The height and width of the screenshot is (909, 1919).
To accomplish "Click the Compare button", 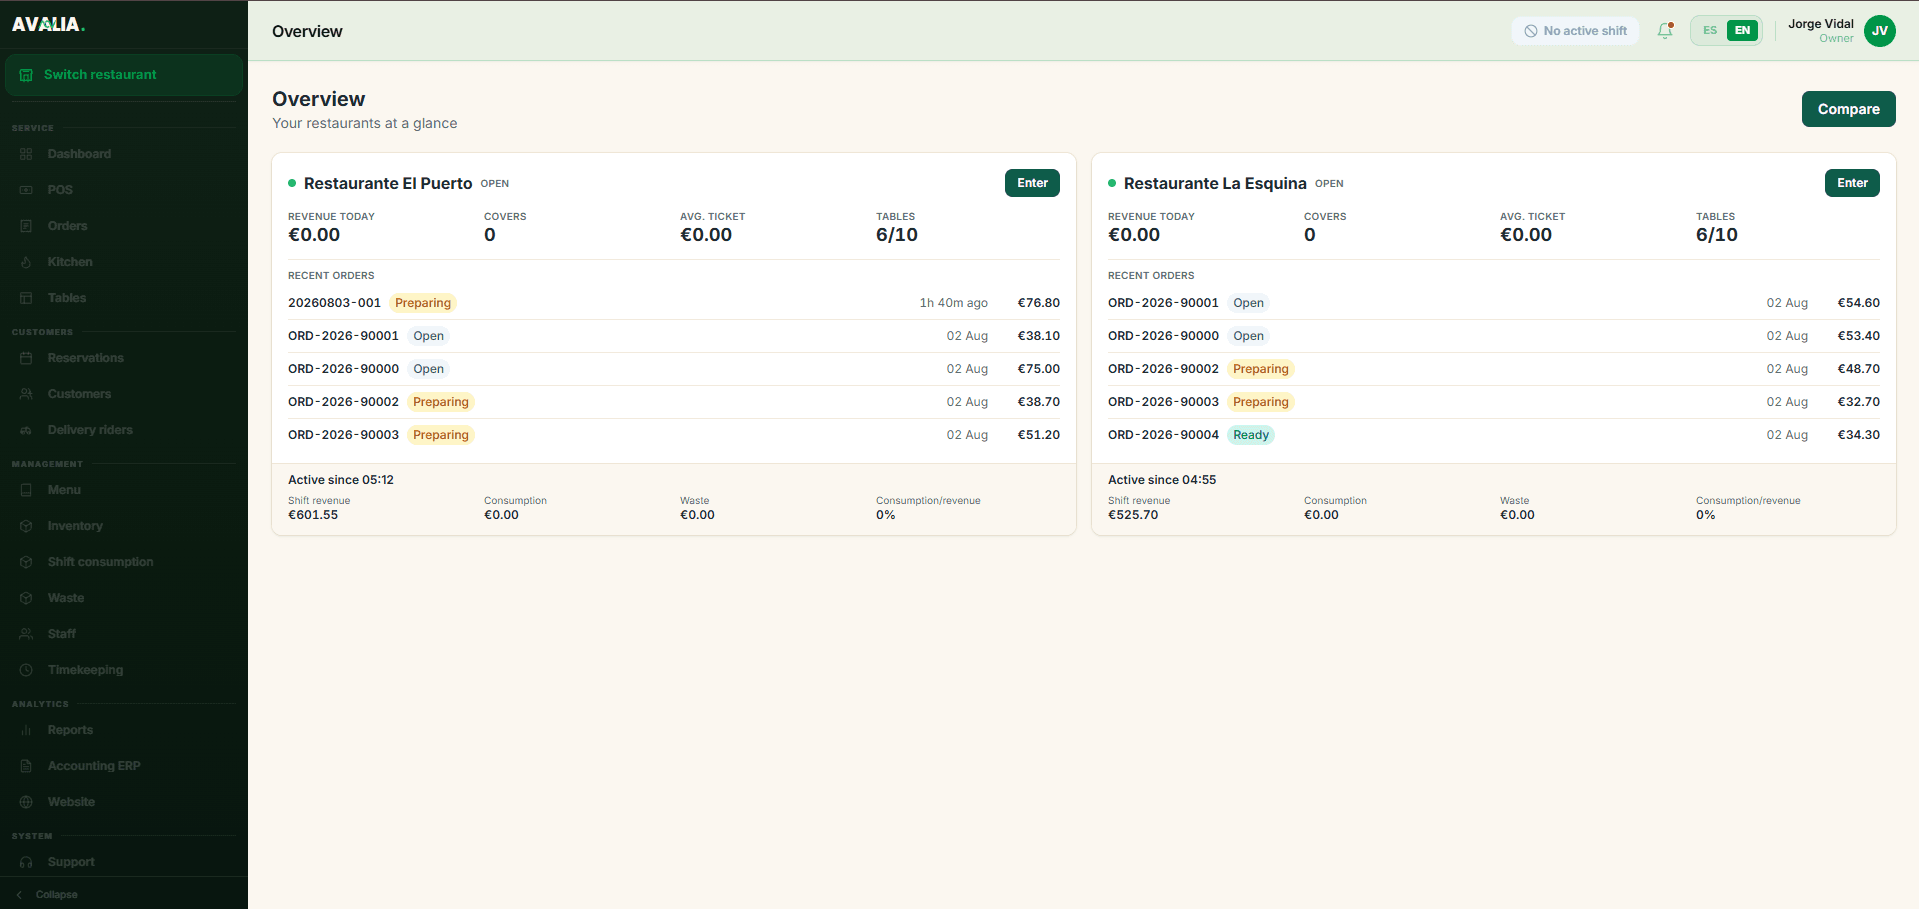I will click(x=1848, y=109).
